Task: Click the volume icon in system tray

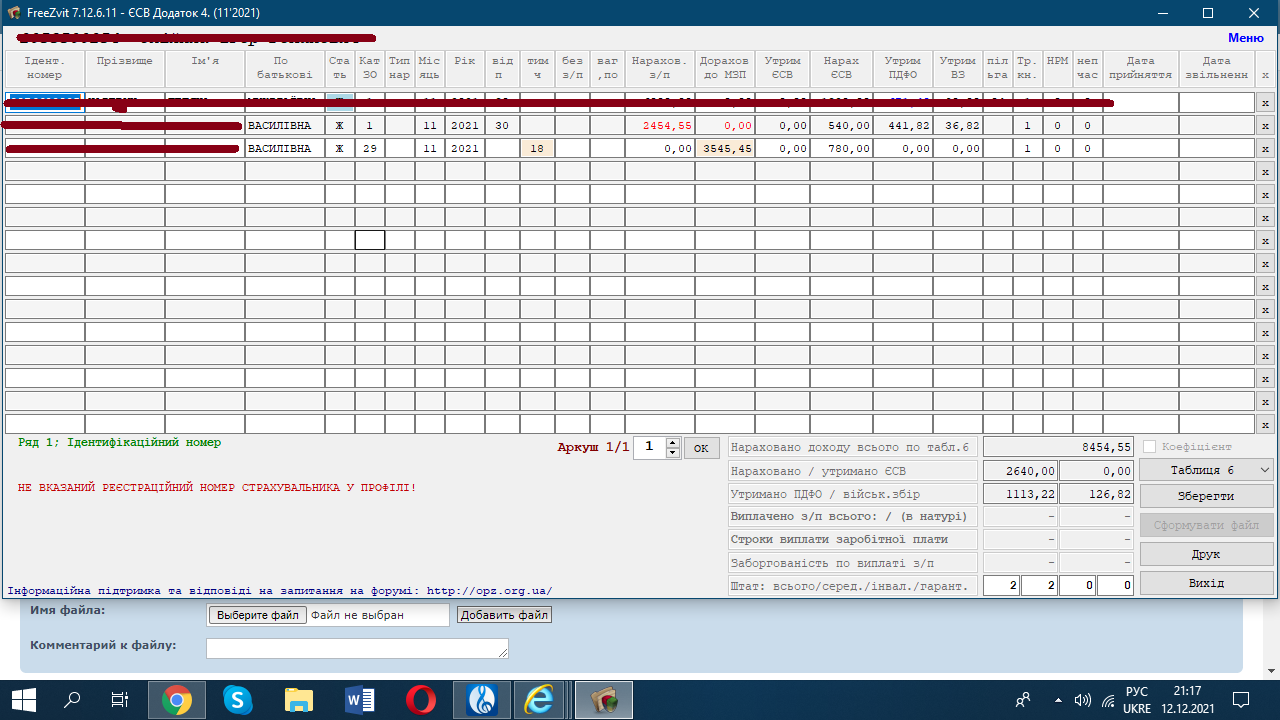Action: click(1082, 700)
